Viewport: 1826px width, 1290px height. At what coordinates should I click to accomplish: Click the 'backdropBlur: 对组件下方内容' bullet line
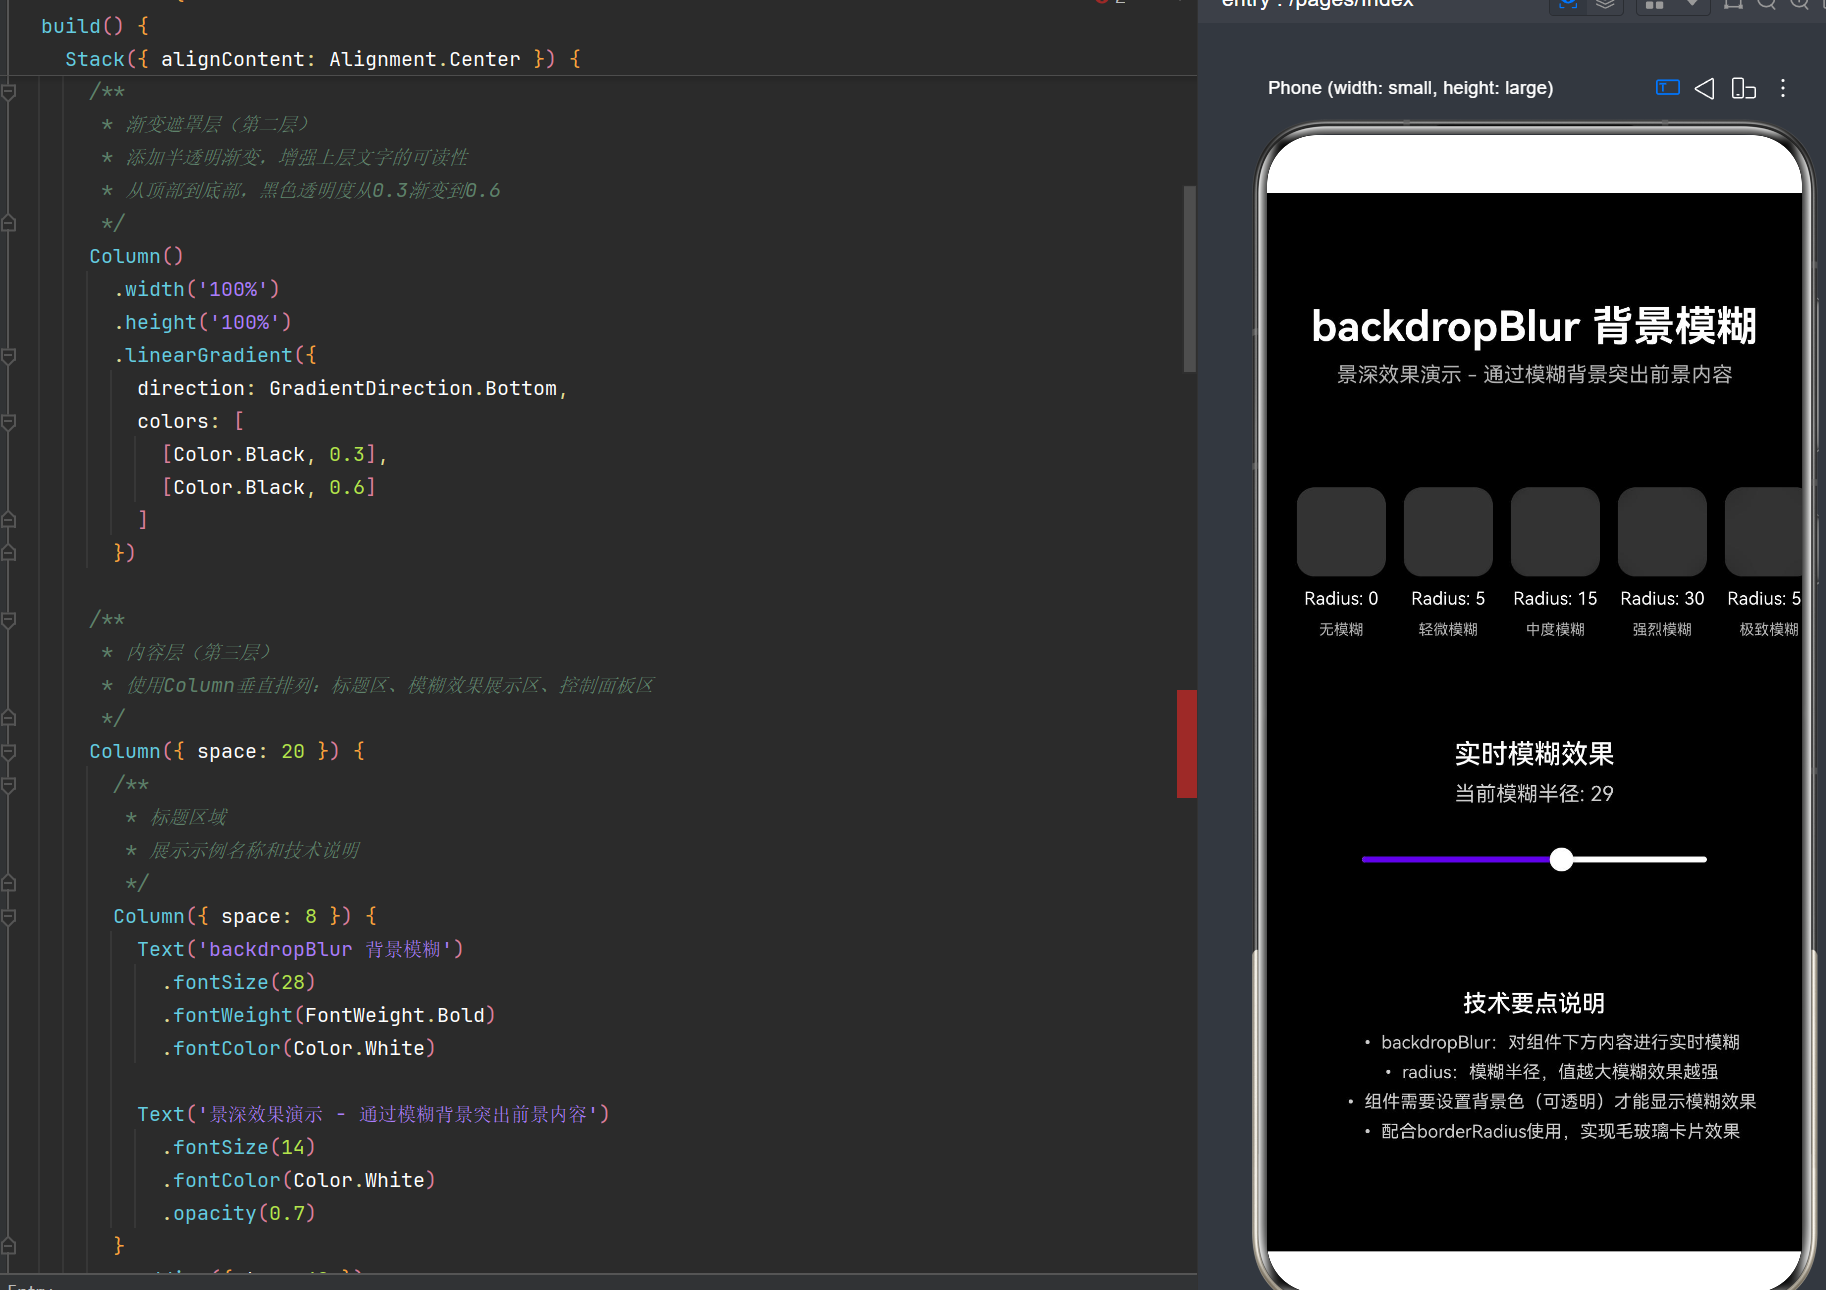(1552, 1042)
